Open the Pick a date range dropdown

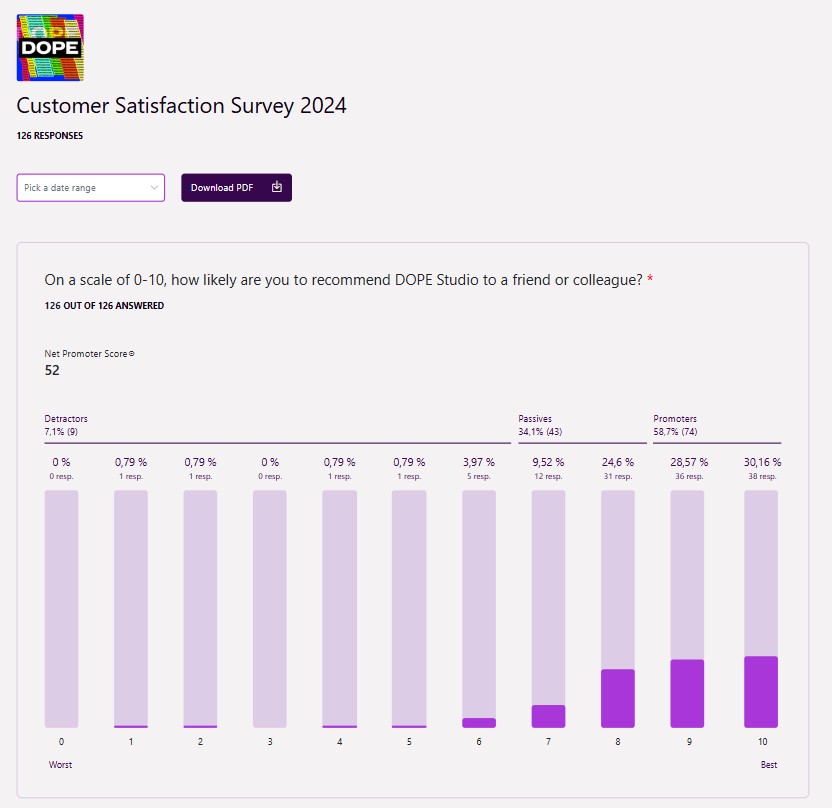tap(91, 187)
